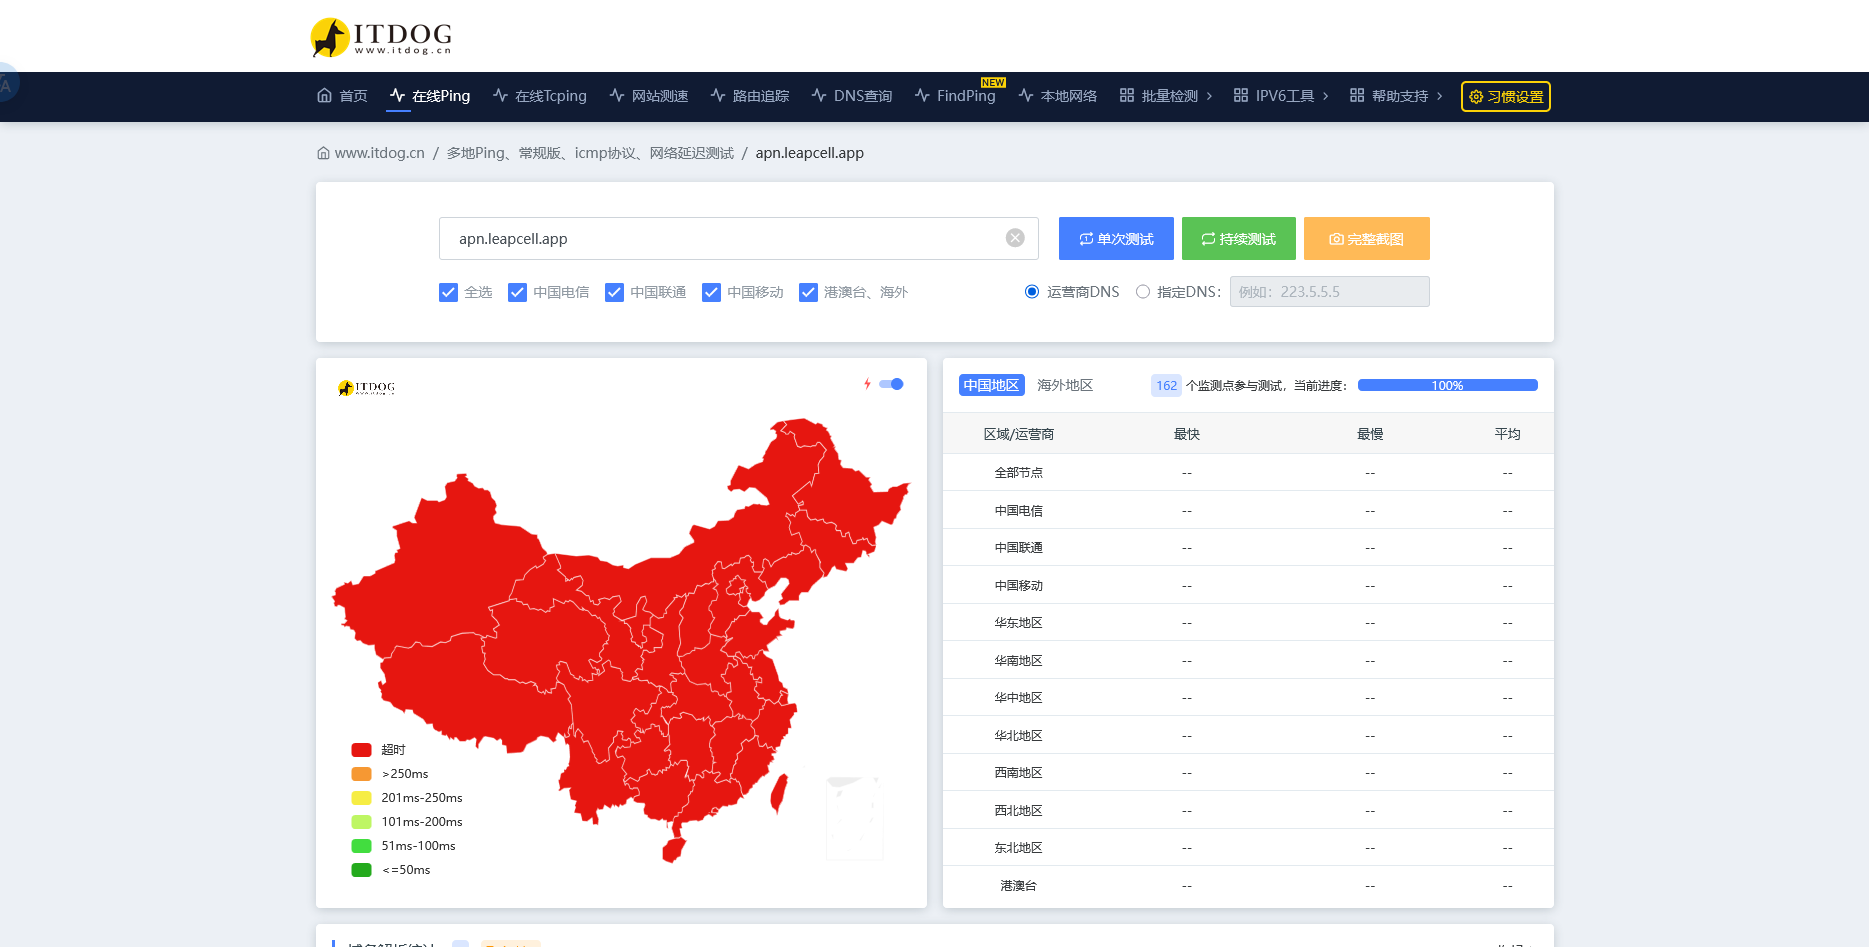Click the lightning icon above the map
The width and height of the screenshot is (1869, 947).
[x=867, y=383]
